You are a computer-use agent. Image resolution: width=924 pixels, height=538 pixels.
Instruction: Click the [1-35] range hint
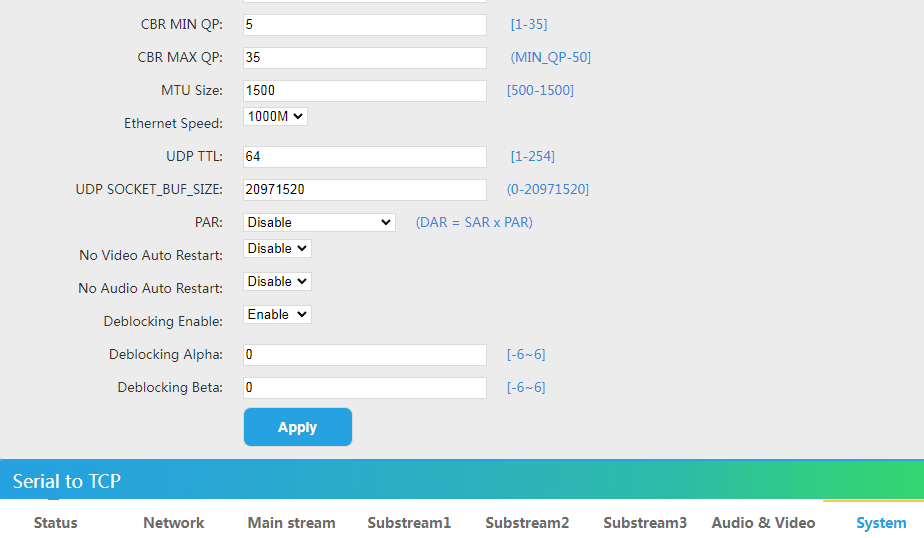pos(529,24)
